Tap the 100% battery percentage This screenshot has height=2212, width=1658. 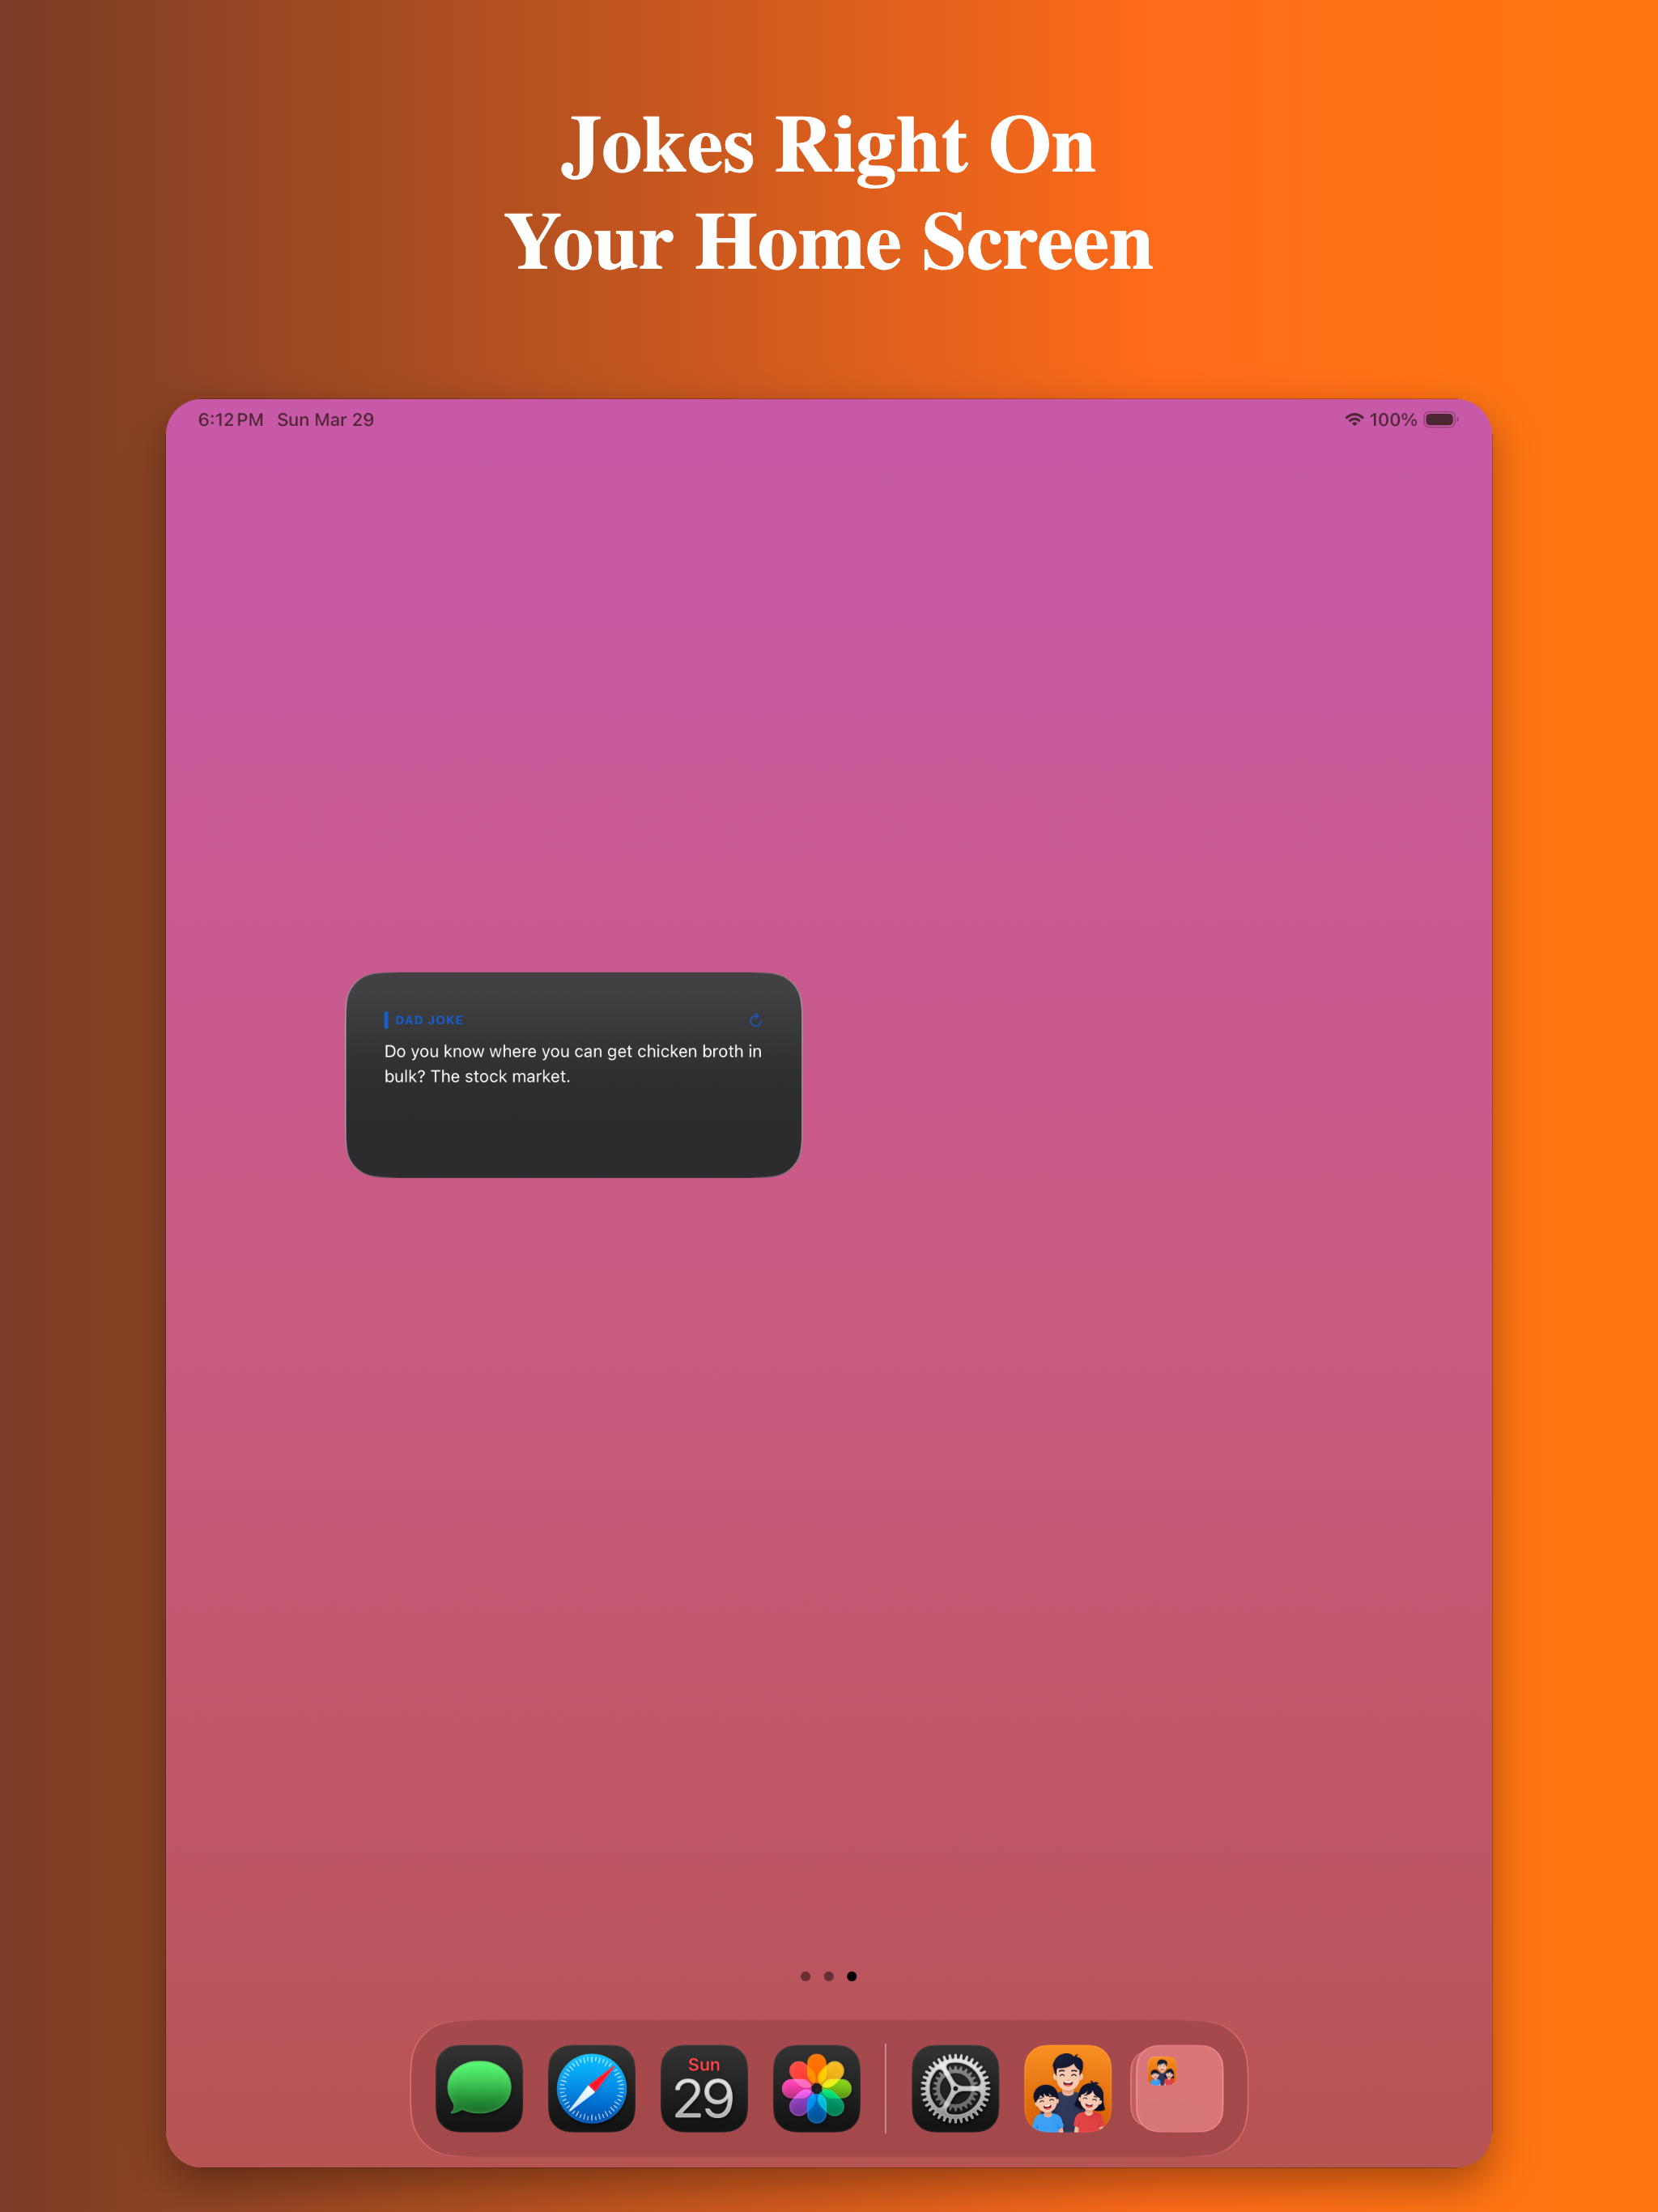pos(1393,420)
